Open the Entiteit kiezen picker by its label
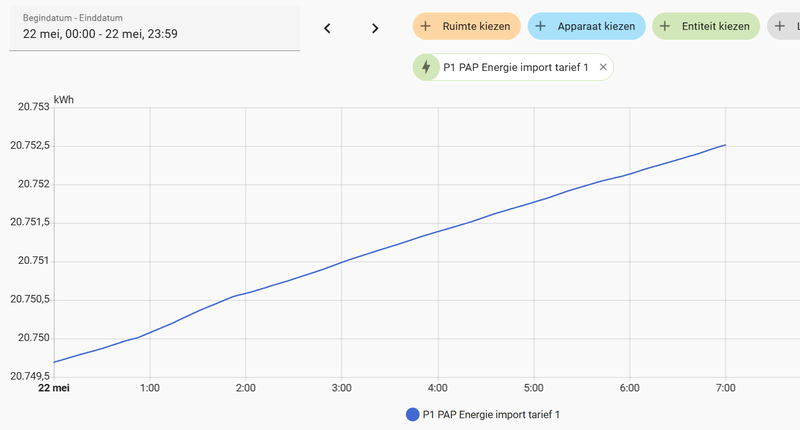 pos(713,26)
